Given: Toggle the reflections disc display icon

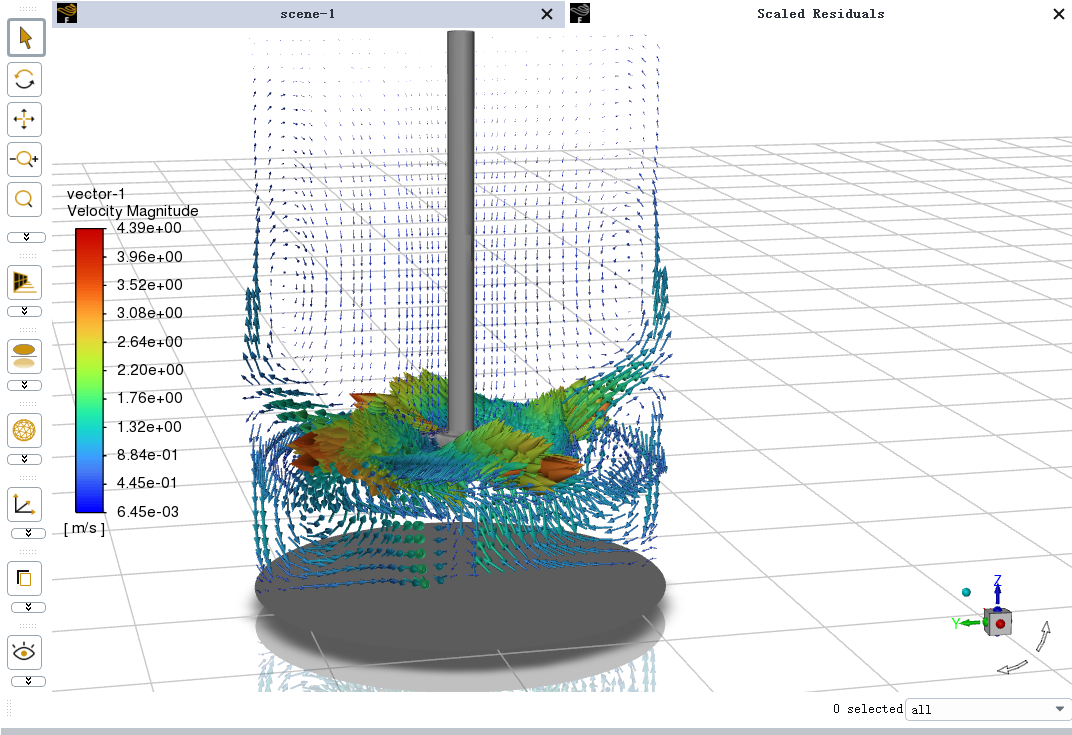Looking at the screenshot, I should tap(25, 356).
